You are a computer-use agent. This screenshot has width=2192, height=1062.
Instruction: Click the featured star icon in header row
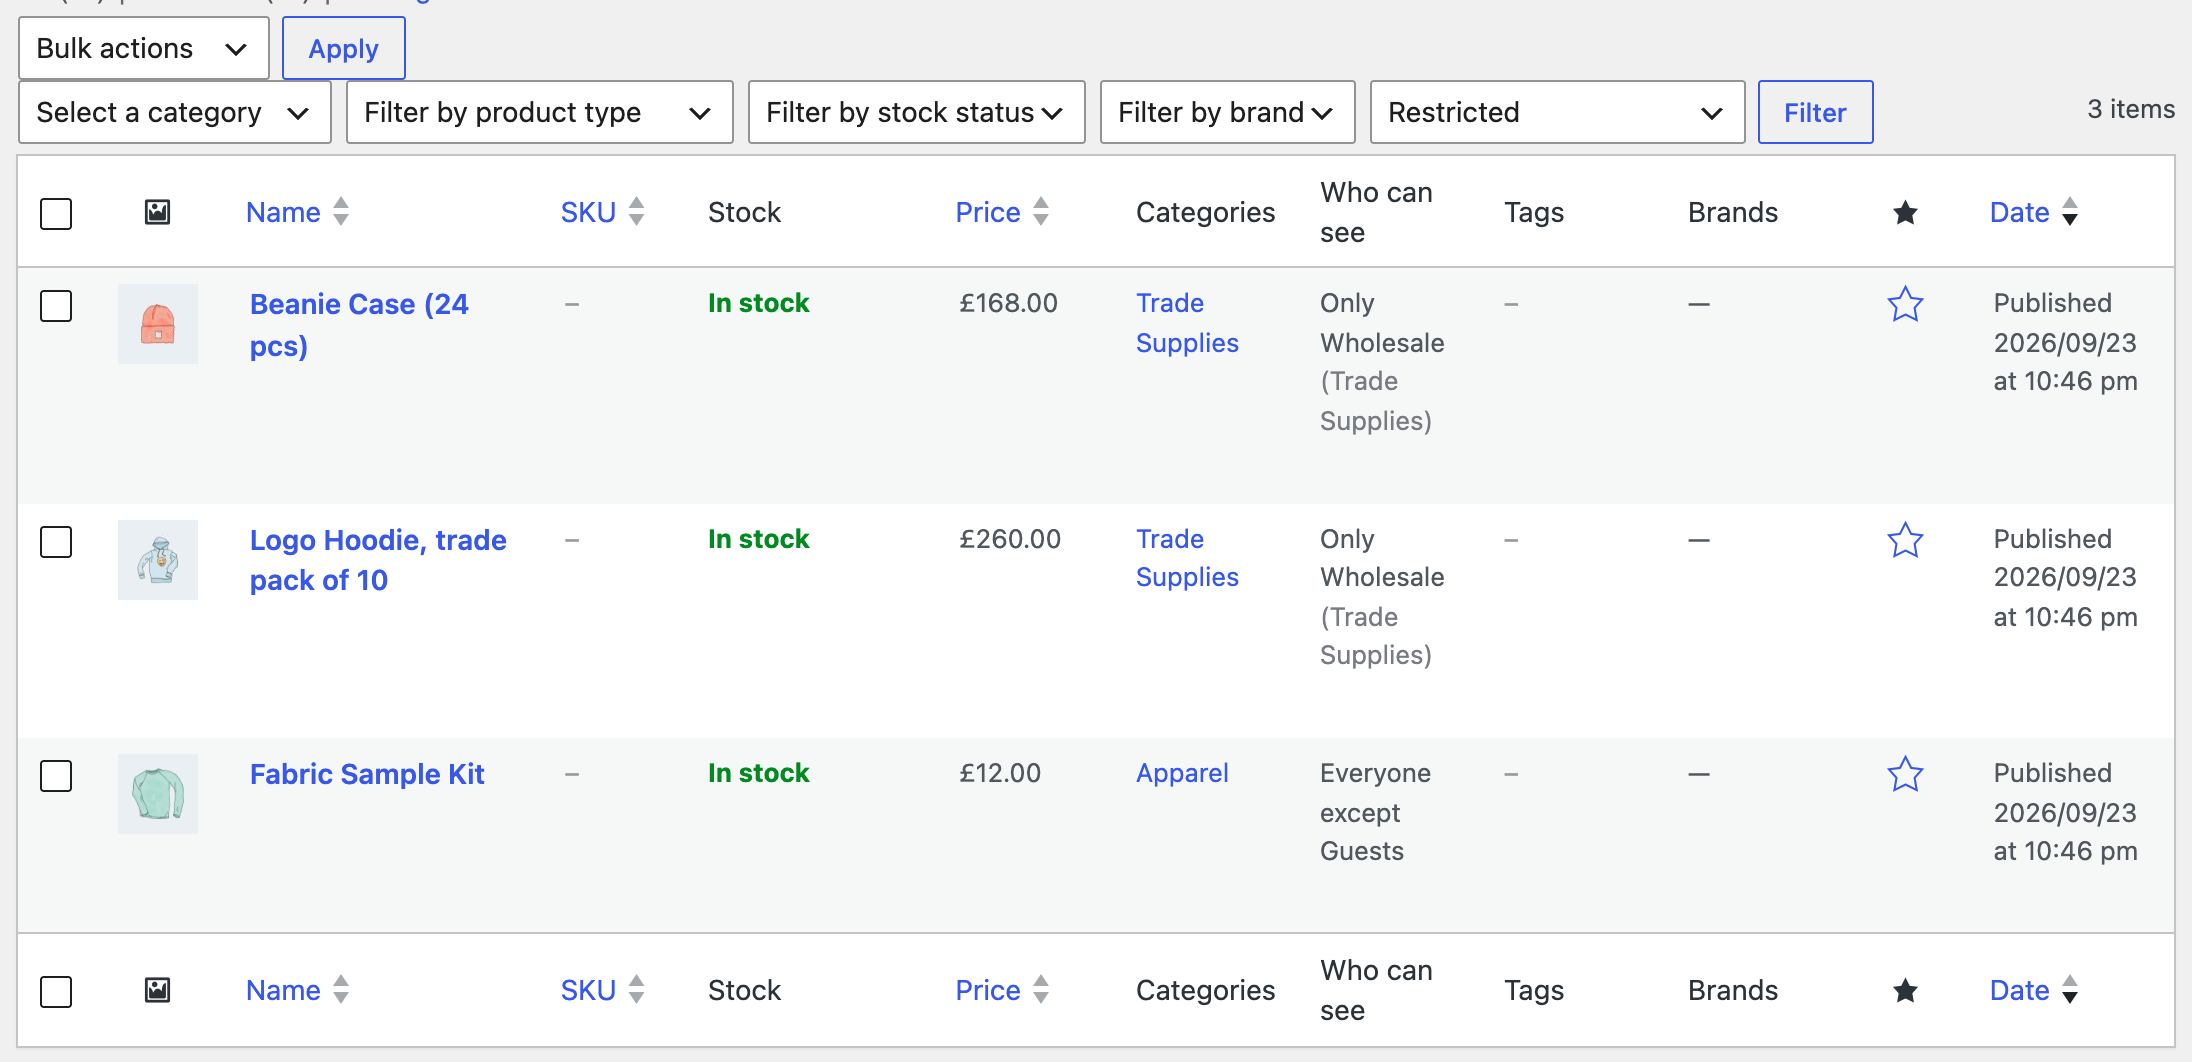click(1905, 212)
